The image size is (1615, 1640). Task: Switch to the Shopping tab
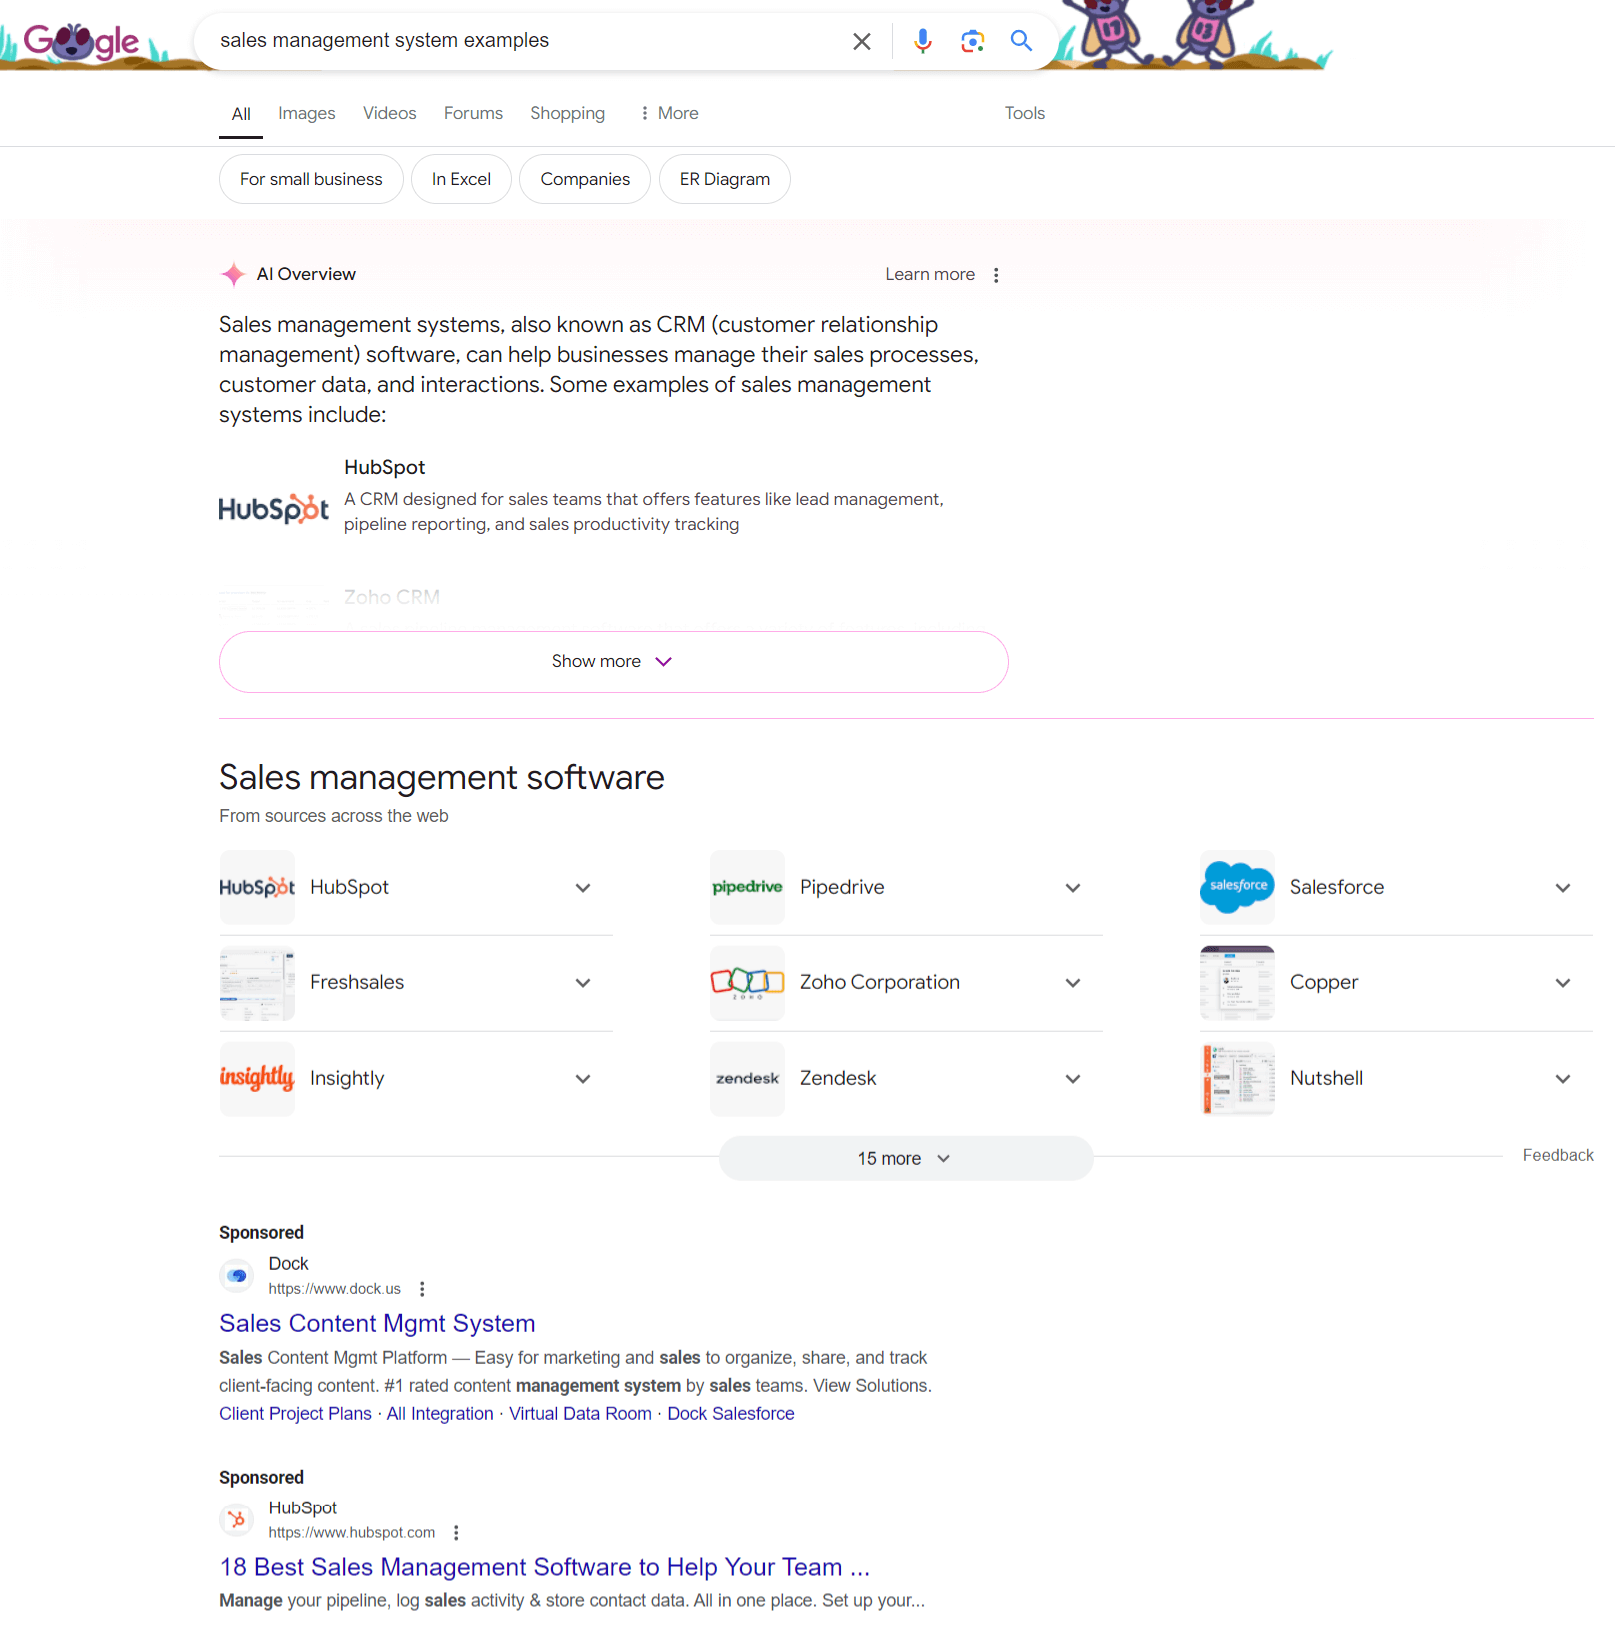(x=567, y=113)
